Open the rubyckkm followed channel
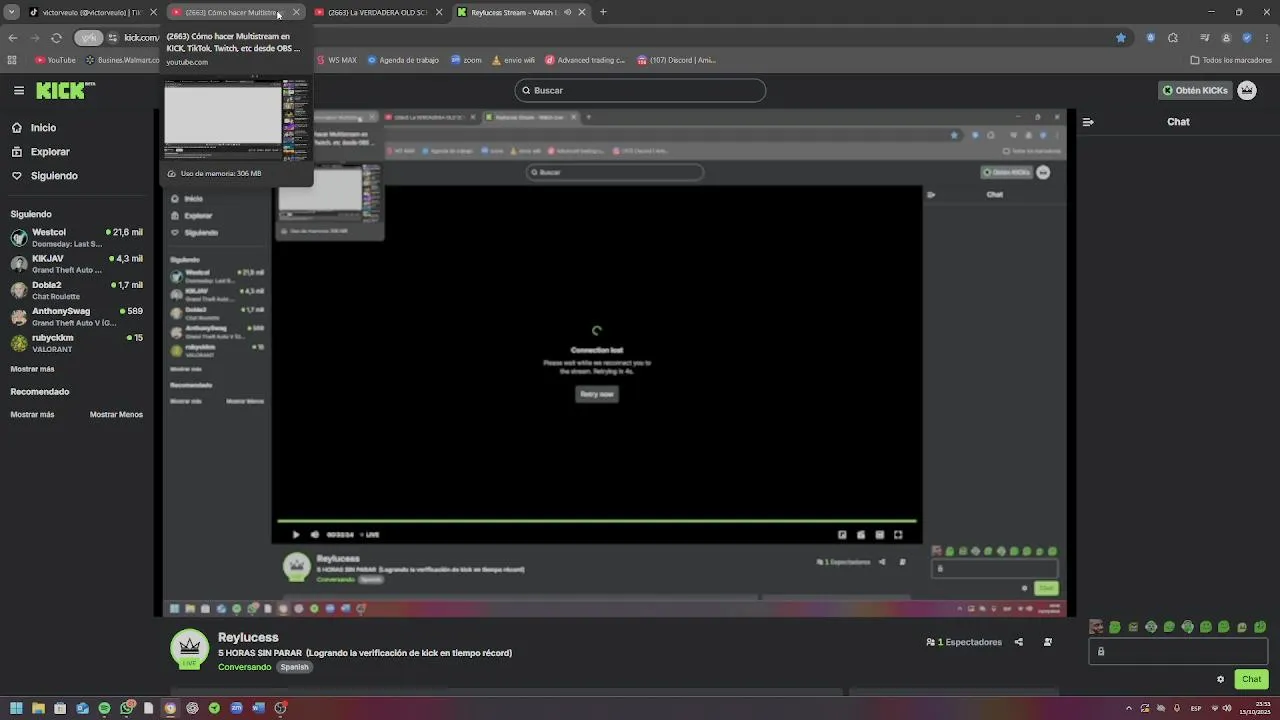Screen dimensions: 1280x720 click(x=78, y=343)
